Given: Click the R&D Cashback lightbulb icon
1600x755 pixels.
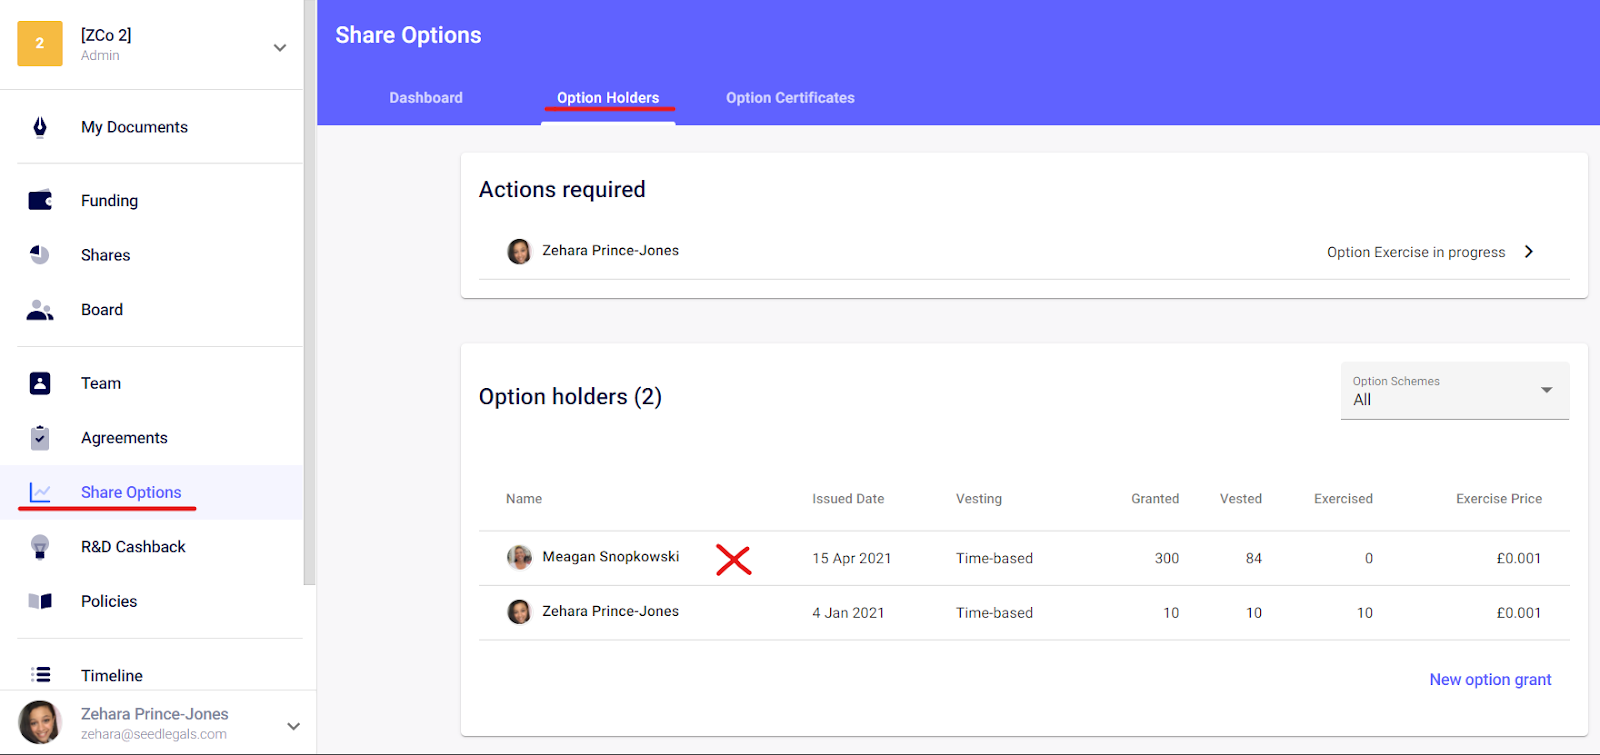Looking at the screenshot, I should [40, 546].
